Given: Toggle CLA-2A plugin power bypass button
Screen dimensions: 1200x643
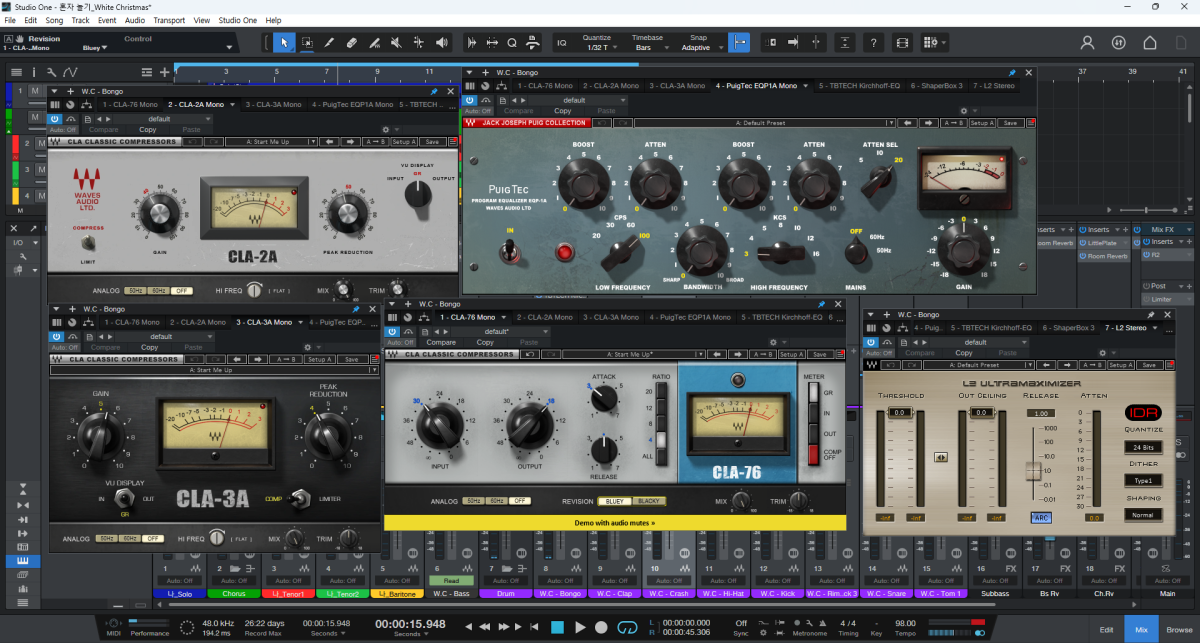Looking at the screenshot, I should [x=54, y=118].
